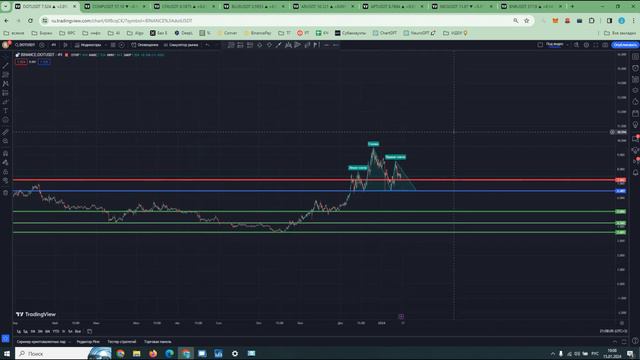The image size is (640, 360).
Task: Expand the screener type dropdown arrow
Action: (69, 342)
